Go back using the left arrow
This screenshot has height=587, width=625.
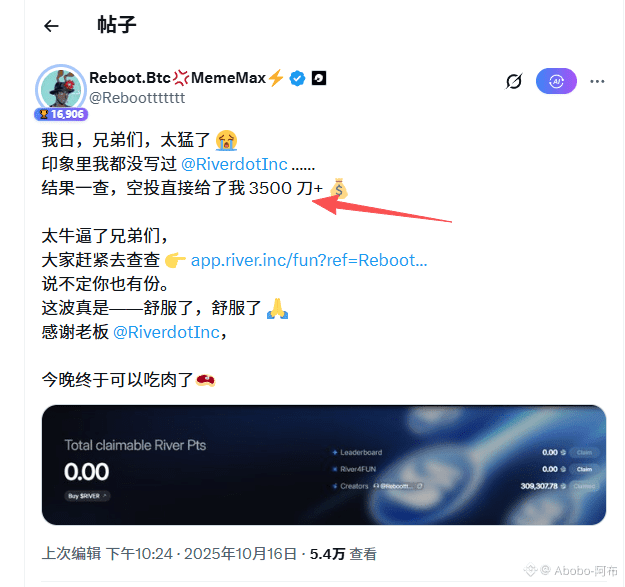coord(51,26)
